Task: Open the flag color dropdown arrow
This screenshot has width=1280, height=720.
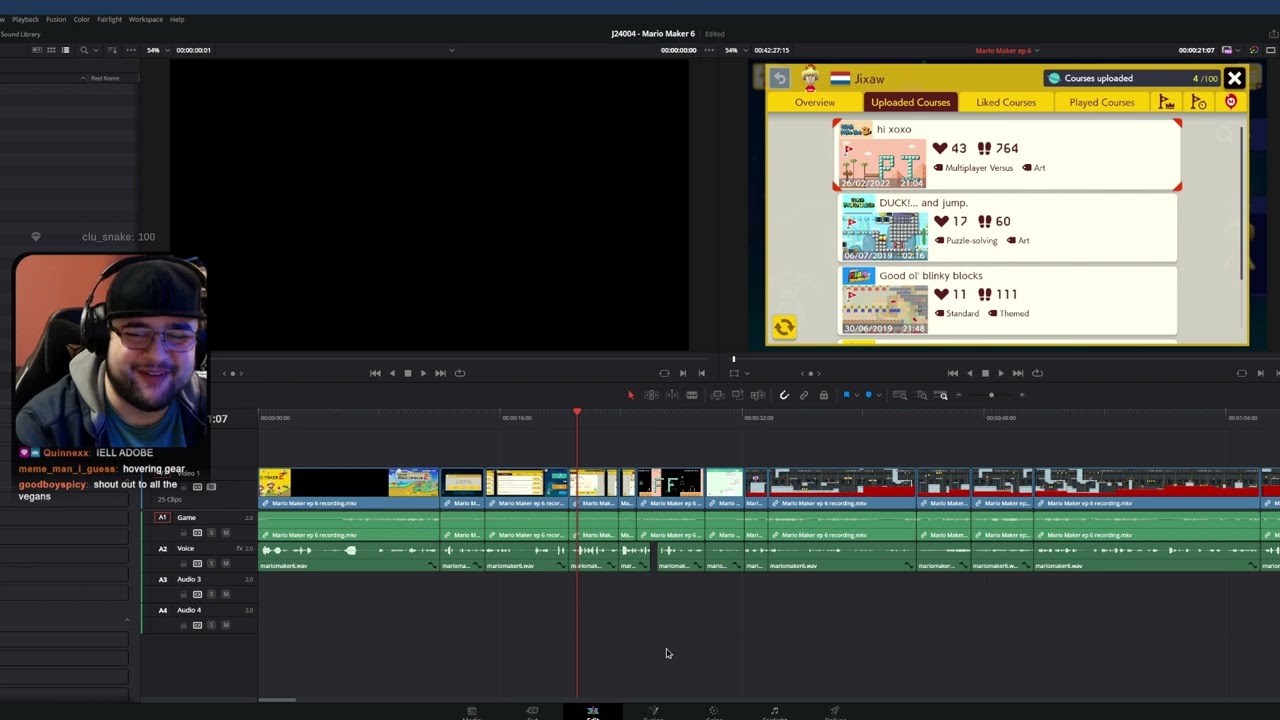Action: 856,395
